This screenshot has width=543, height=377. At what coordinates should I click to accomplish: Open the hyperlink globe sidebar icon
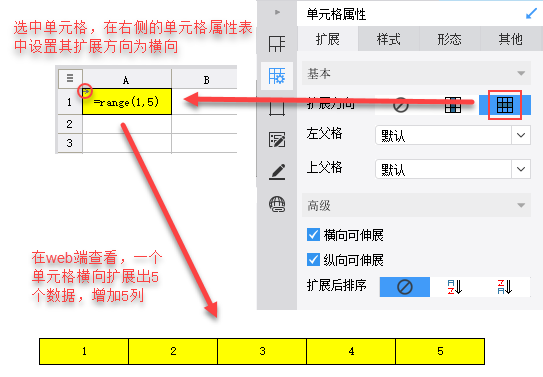click(277, 204)
